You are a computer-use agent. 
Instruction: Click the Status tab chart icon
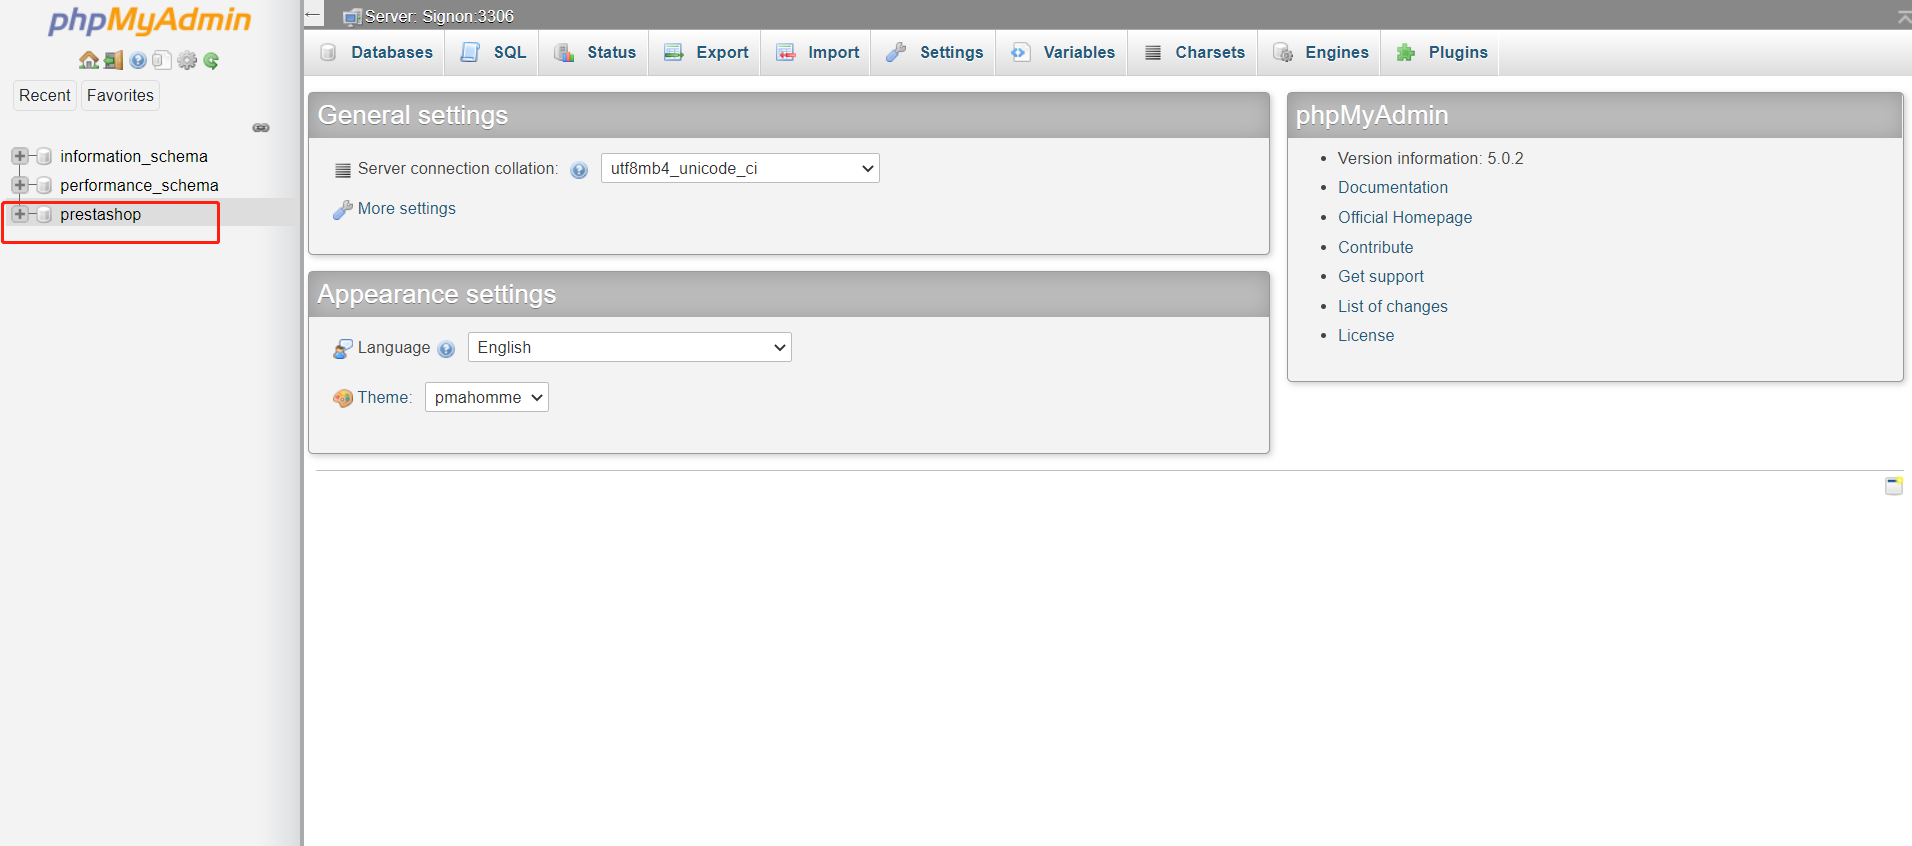[x=564, y=52]
